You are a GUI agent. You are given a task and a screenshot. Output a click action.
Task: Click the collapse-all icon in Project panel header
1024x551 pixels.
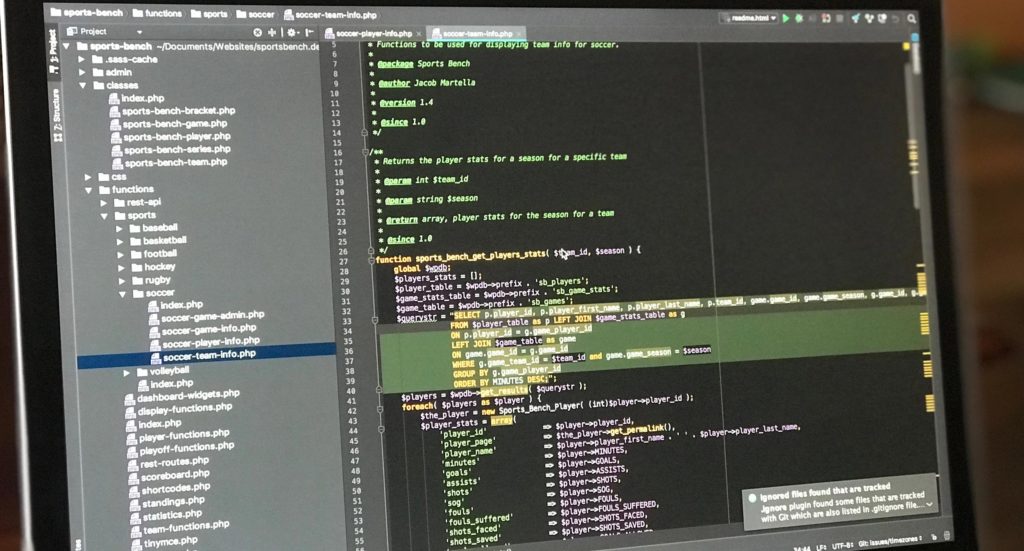272,32
